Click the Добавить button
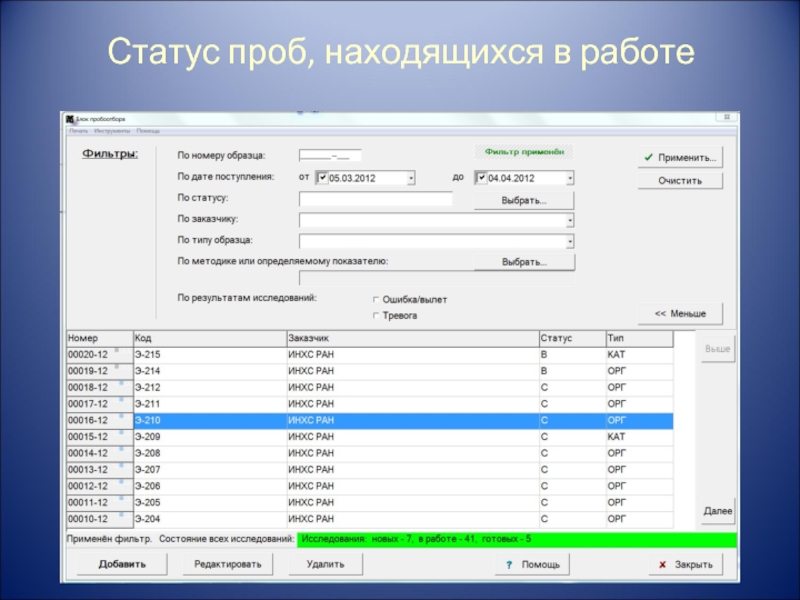Screen dimensions: 800x600 point(122,564)
